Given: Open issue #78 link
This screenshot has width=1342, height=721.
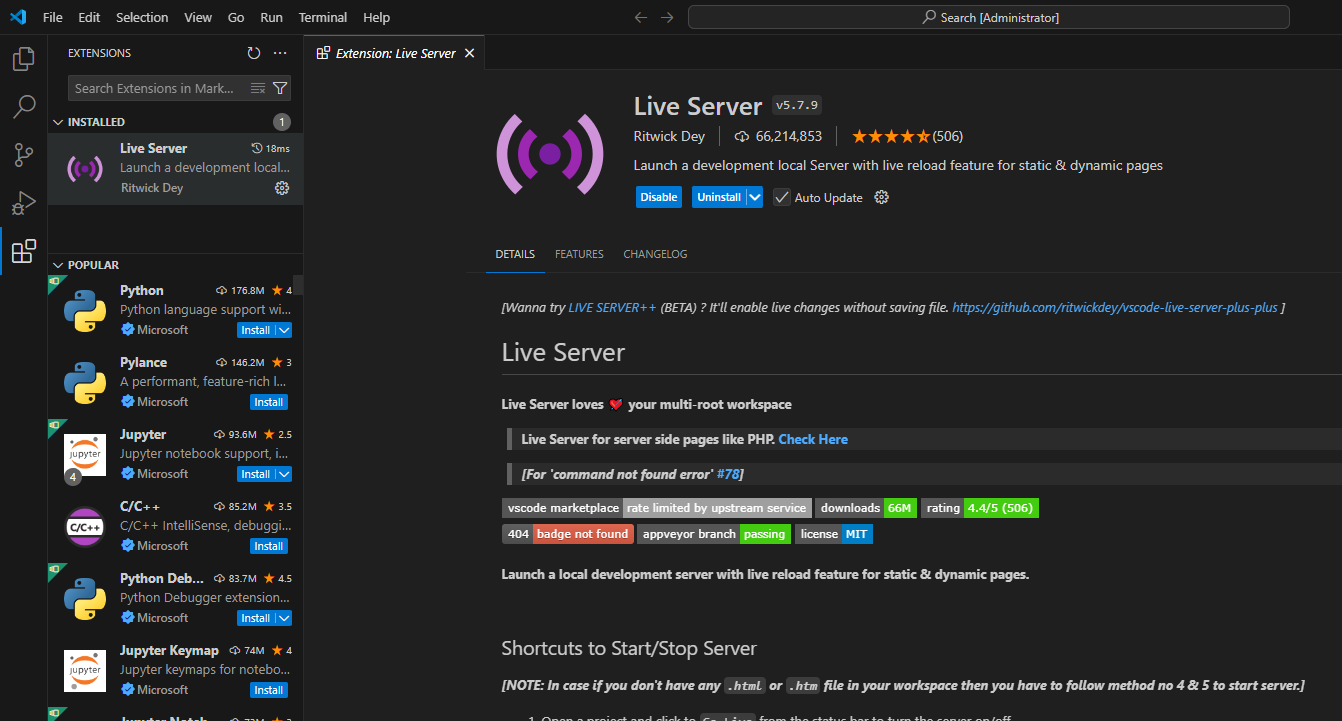Looking at the screenshot, I should point(728,473).
